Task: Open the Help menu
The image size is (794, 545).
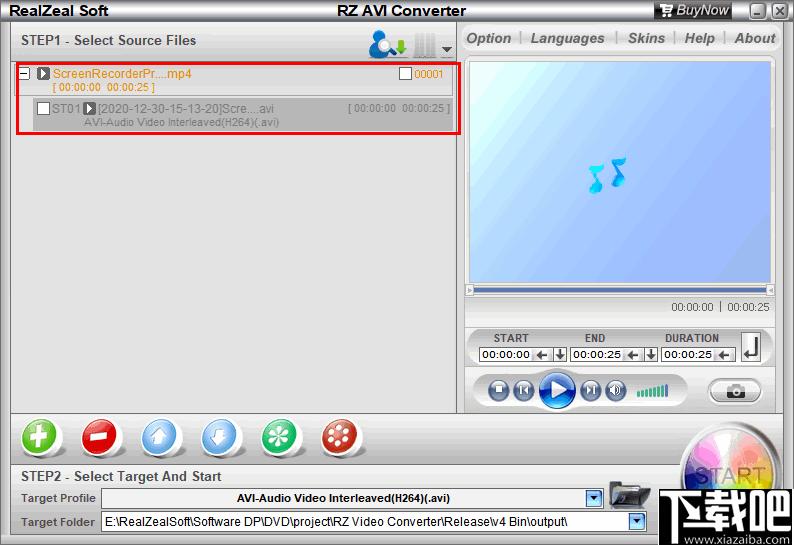Action: [699, 38]
